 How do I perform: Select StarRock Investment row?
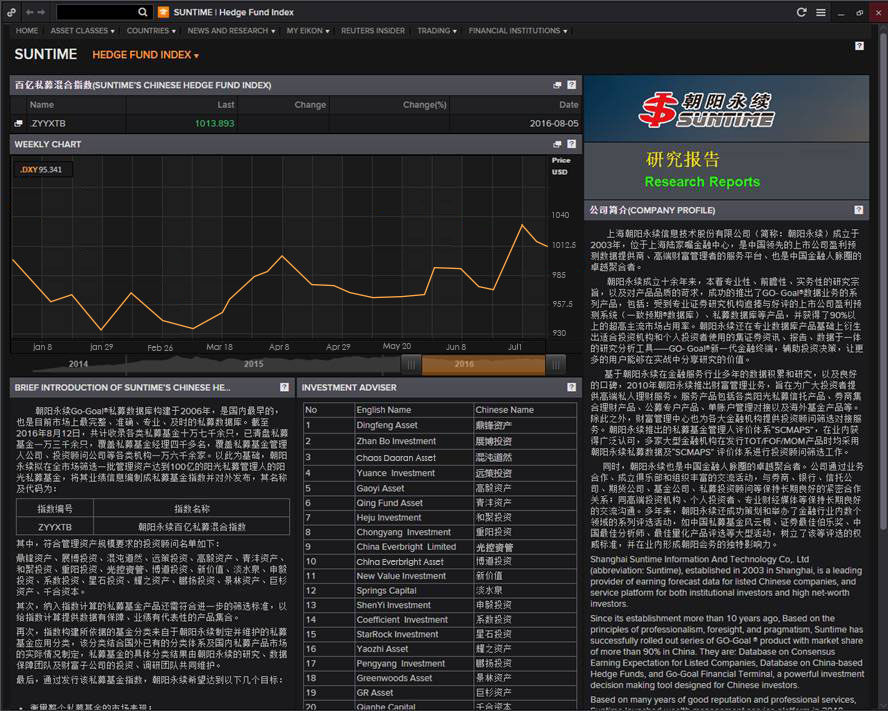[440, 634]
